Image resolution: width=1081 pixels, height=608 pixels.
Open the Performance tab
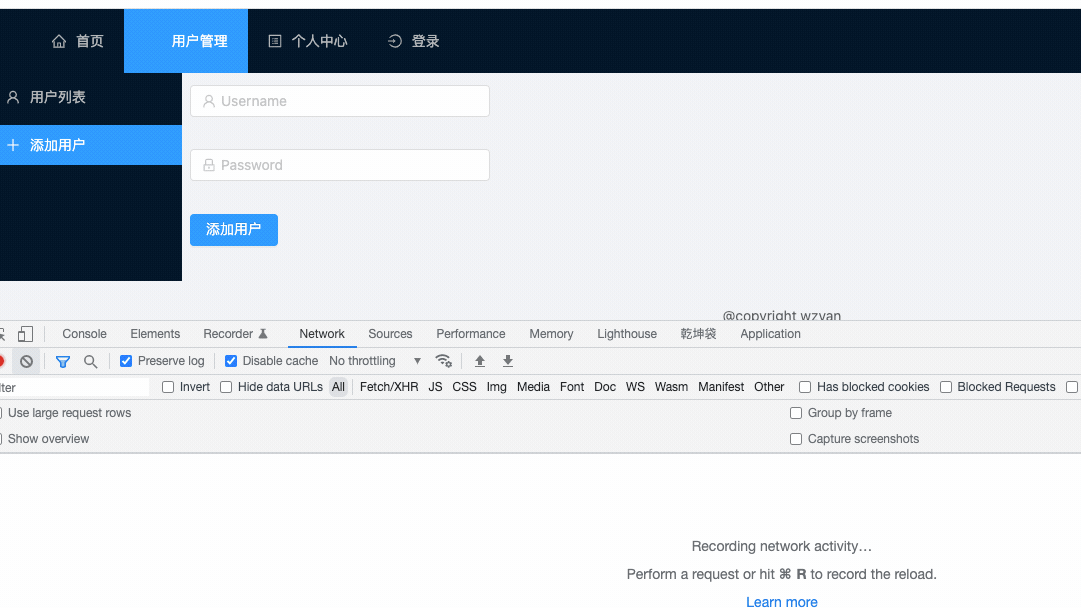[471, 334]
